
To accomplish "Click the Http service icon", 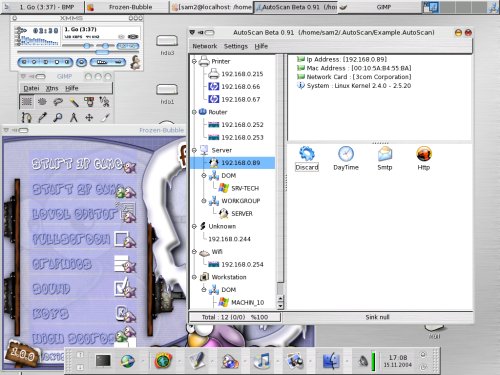I will (x=424, y=158).
